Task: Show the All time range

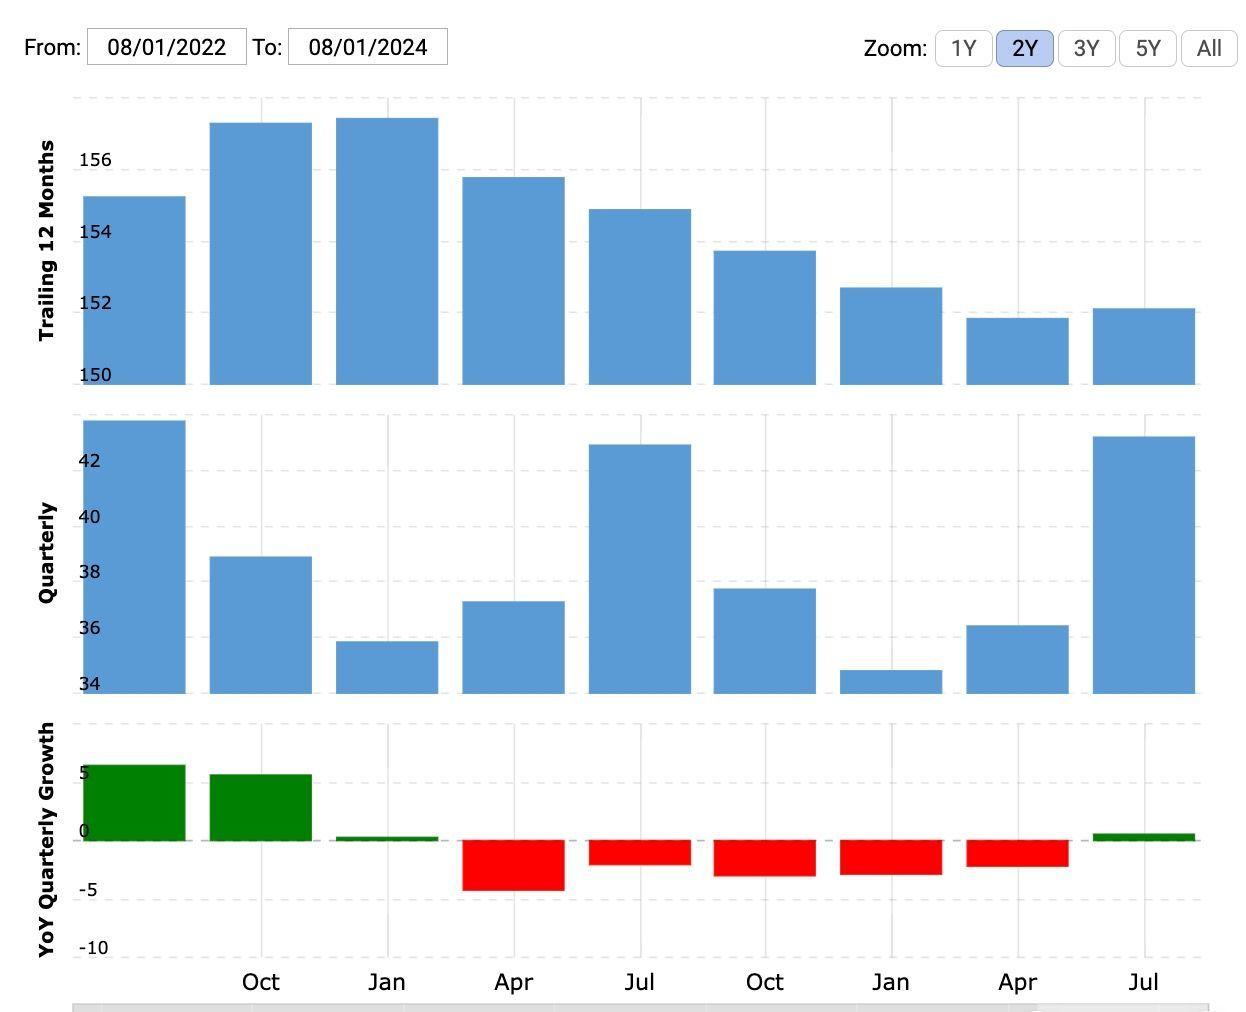Action: (1209, 48)
